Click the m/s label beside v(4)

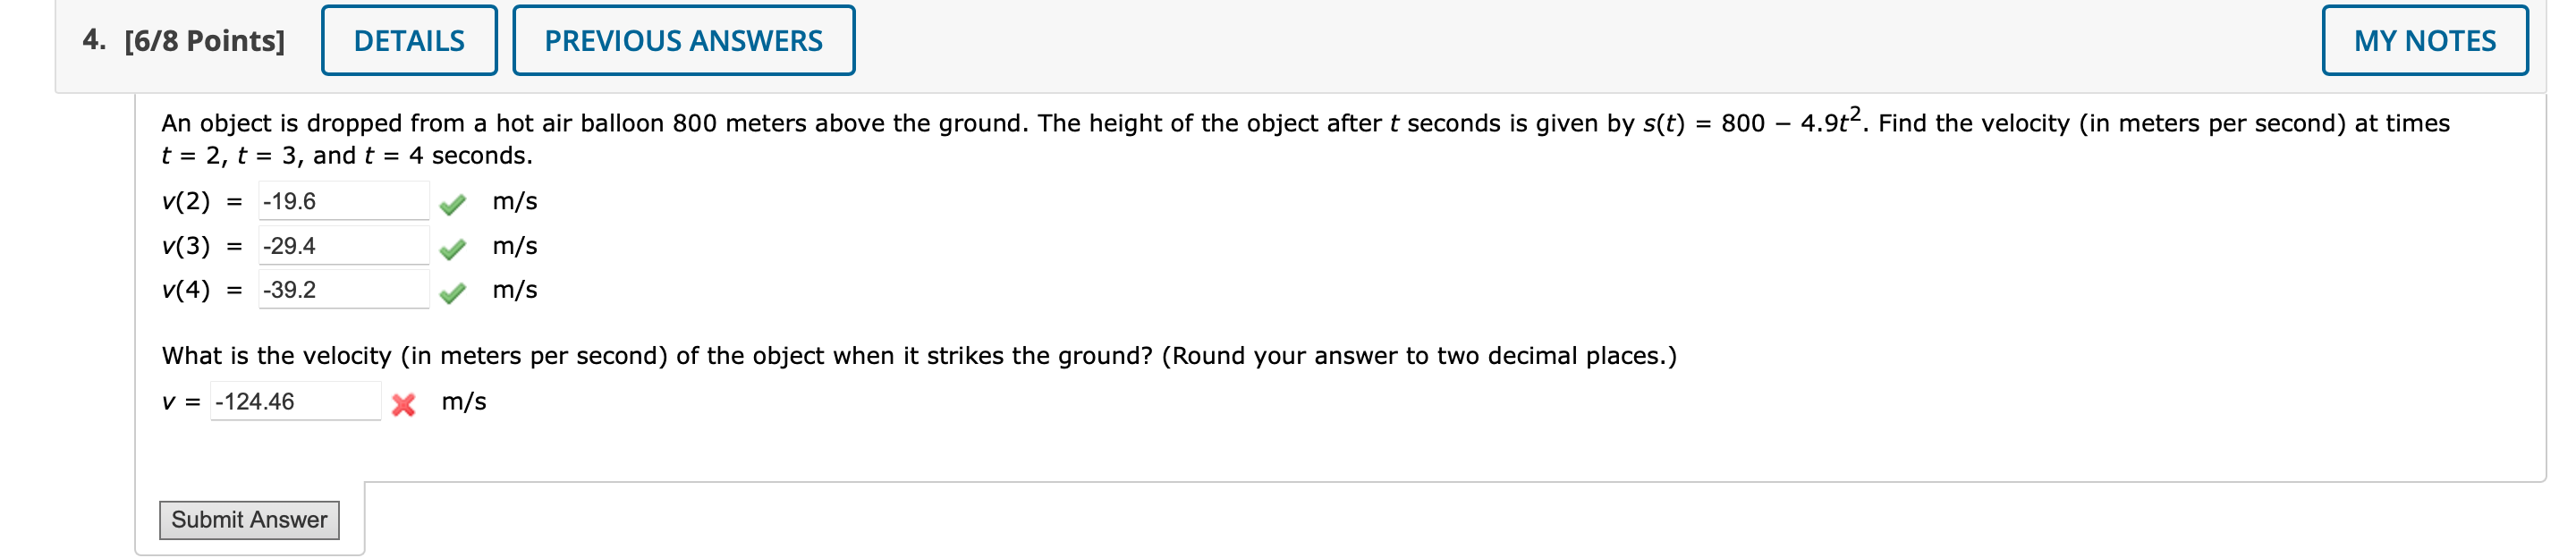coord(514,291)
